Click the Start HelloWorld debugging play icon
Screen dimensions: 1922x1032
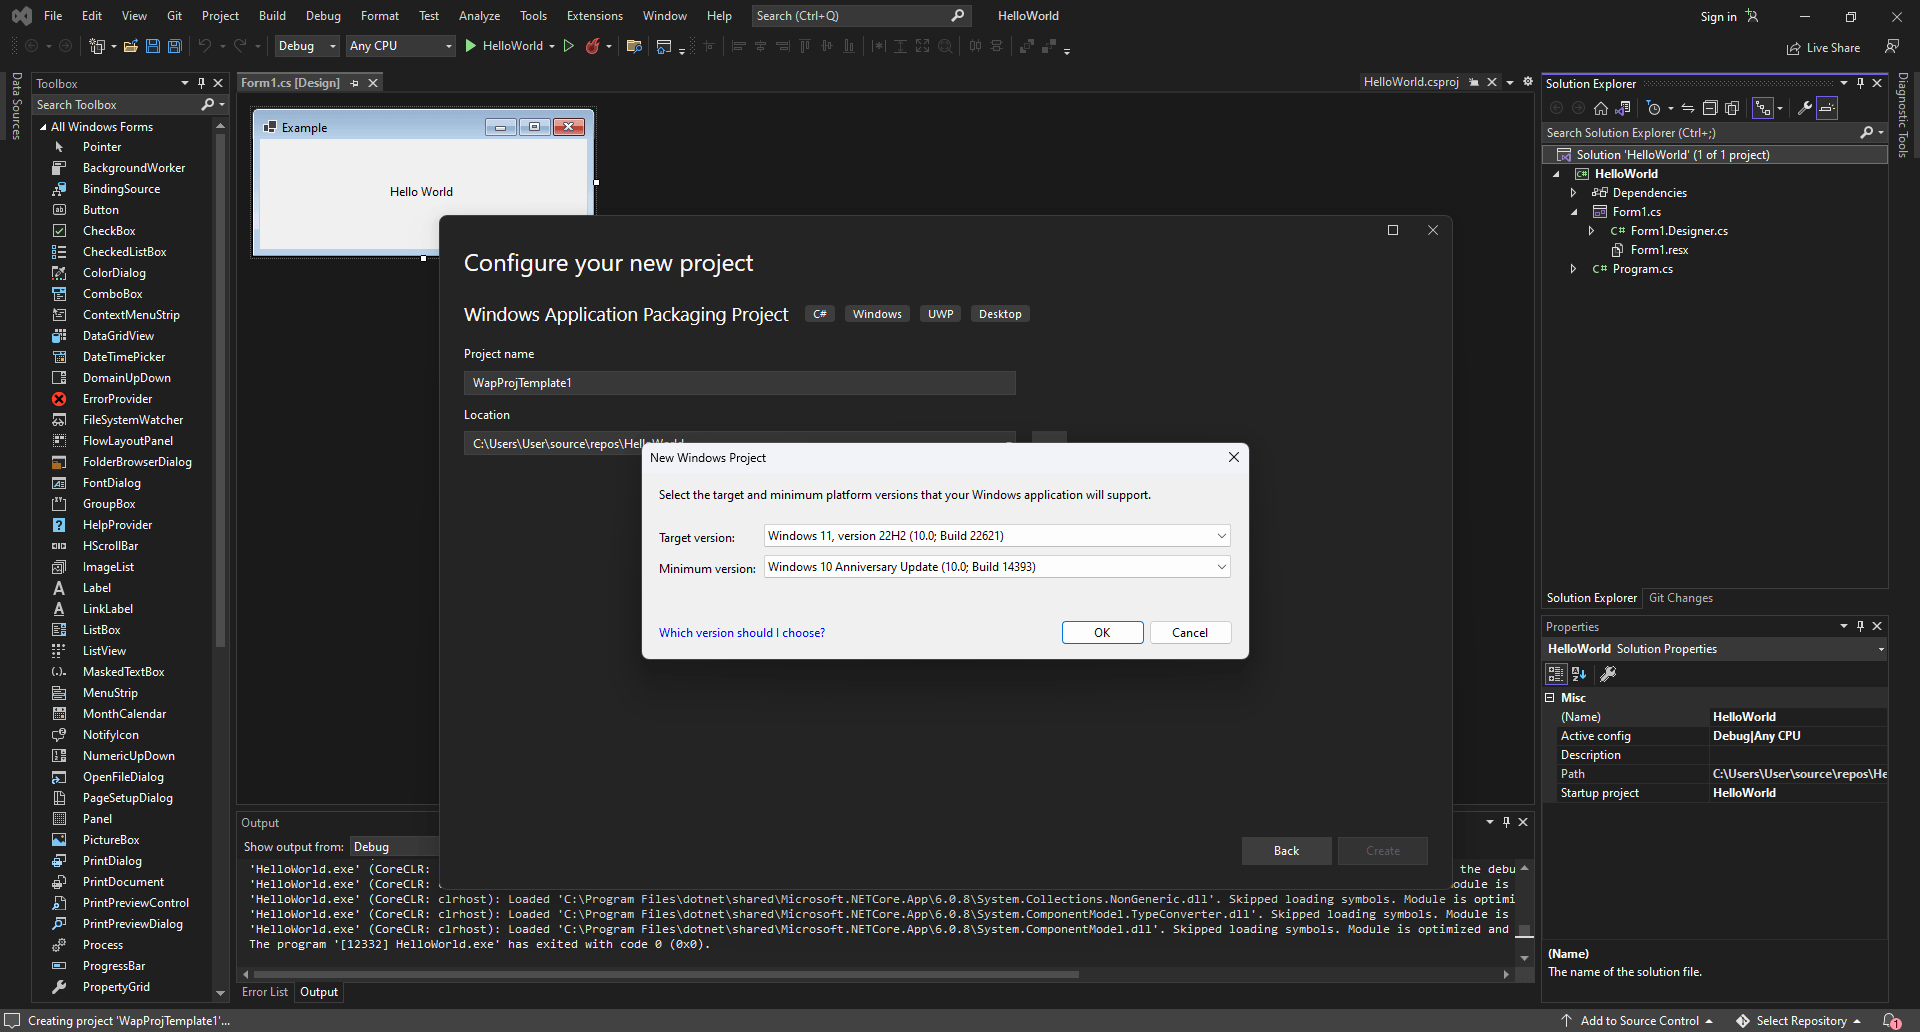click(470, 46)
